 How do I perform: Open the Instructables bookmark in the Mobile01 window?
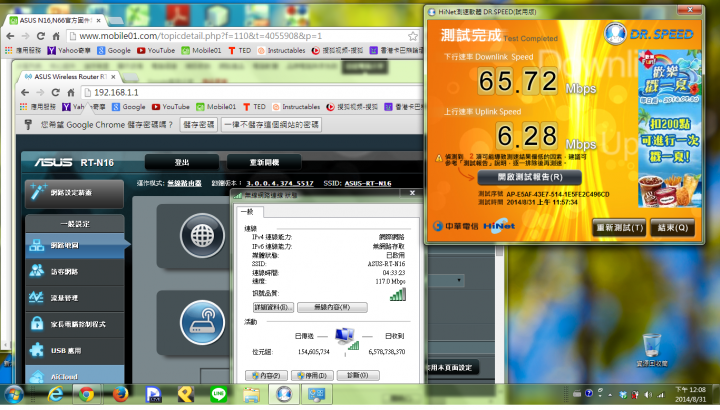point(281,50)
